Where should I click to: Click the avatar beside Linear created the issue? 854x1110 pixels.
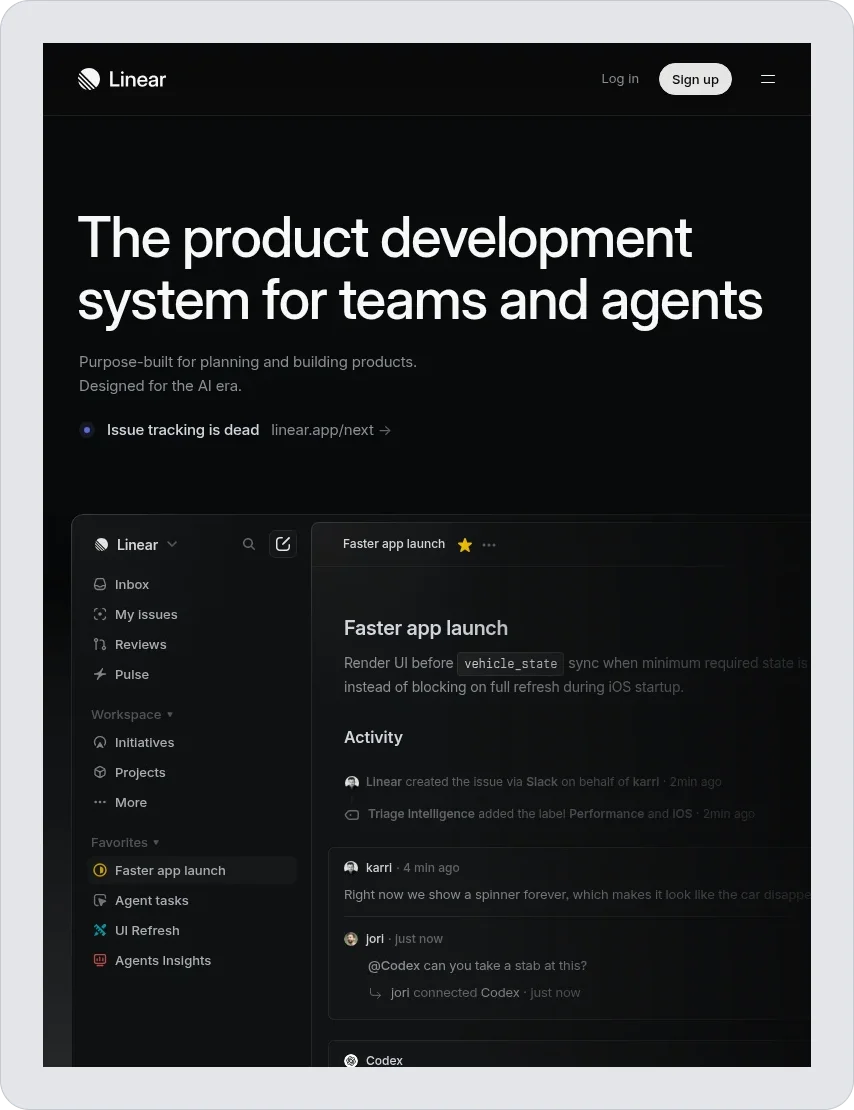351,782
